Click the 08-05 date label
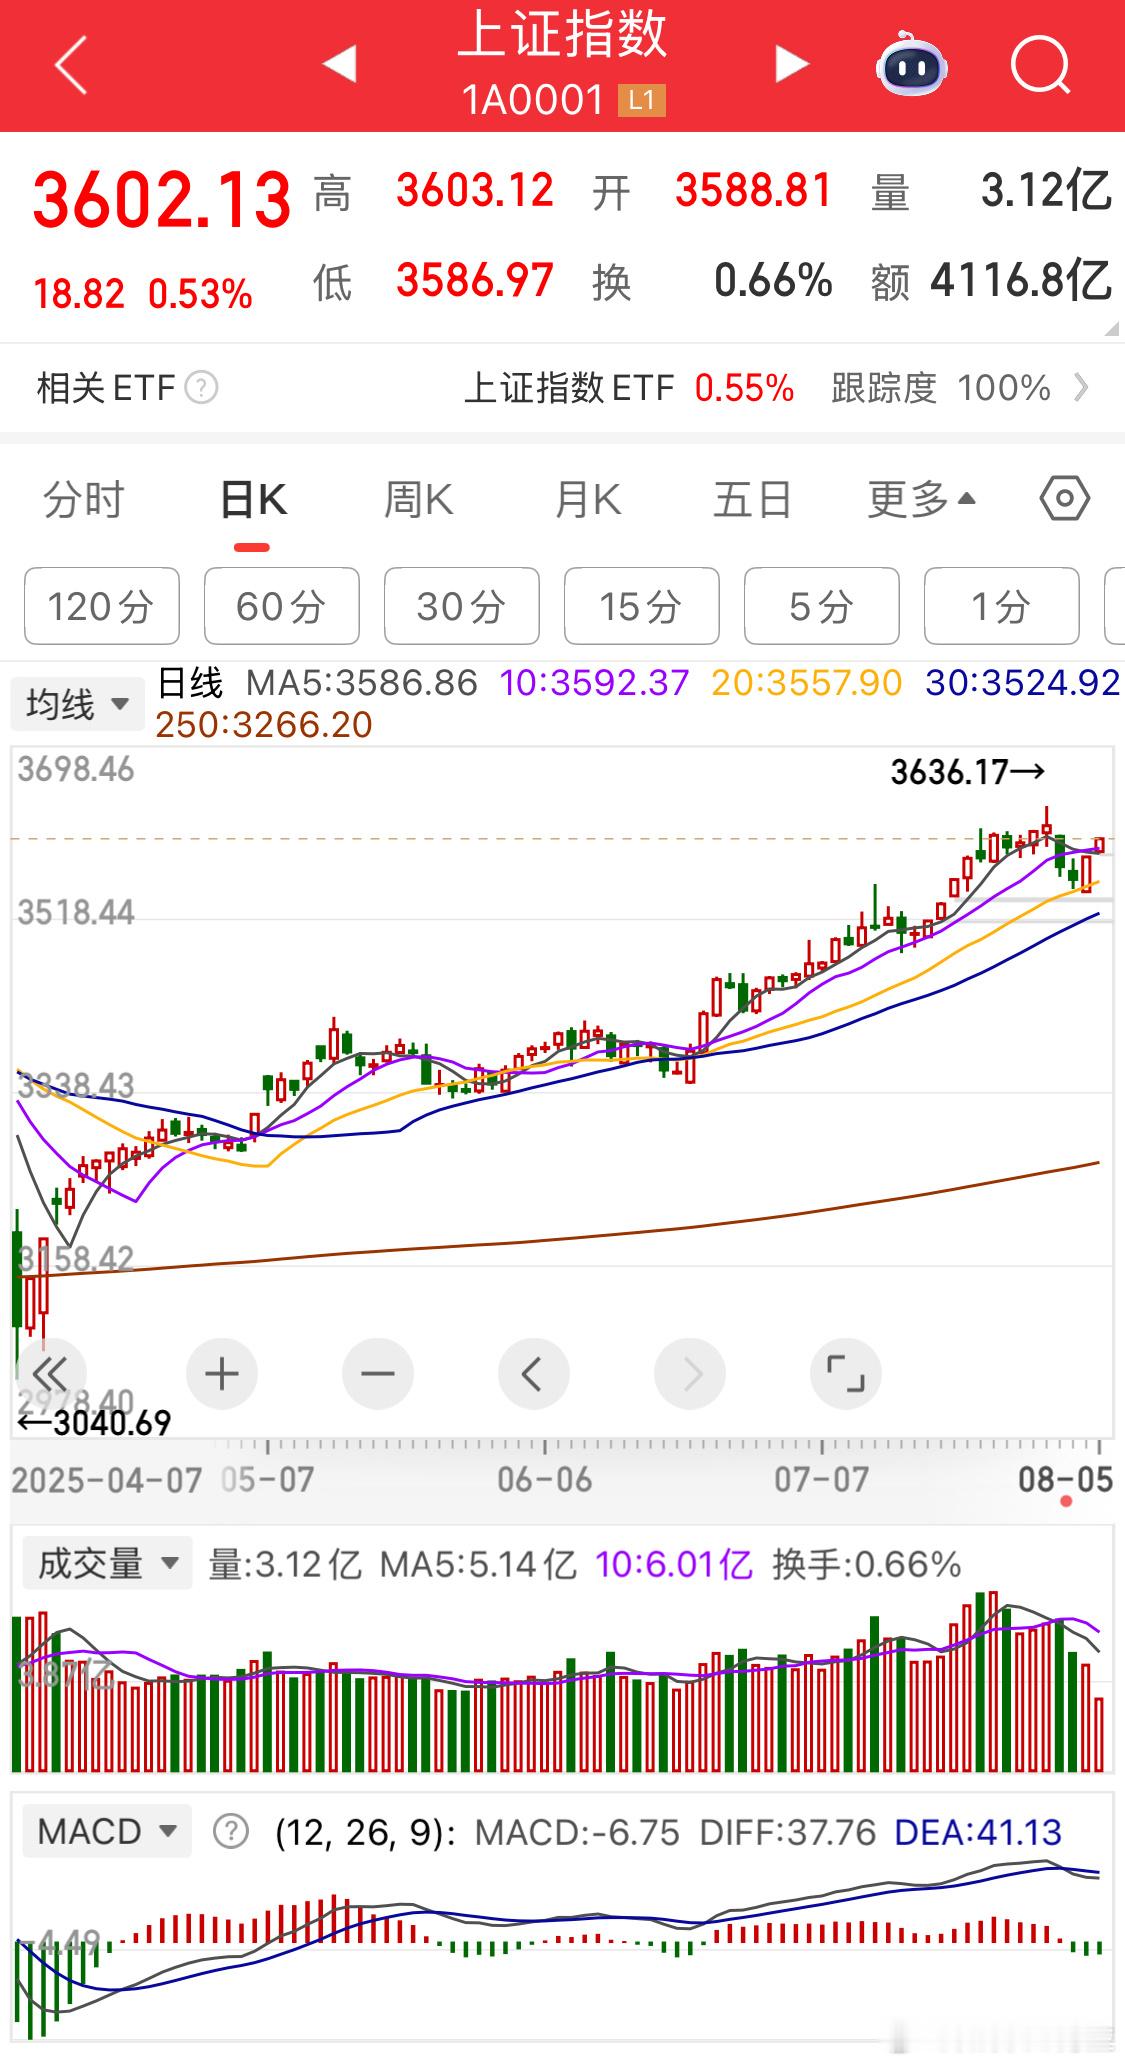 coord(1066,1478)
